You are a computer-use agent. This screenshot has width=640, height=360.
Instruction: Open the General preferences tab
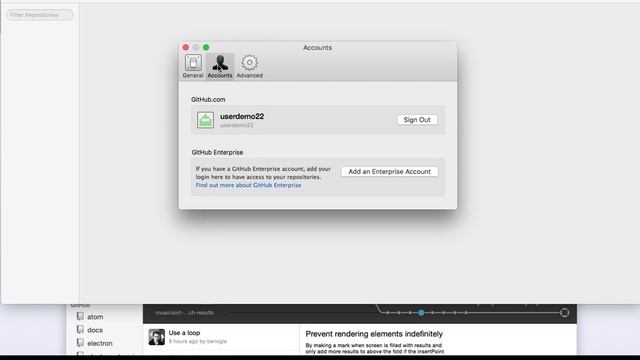pos(193,67)
